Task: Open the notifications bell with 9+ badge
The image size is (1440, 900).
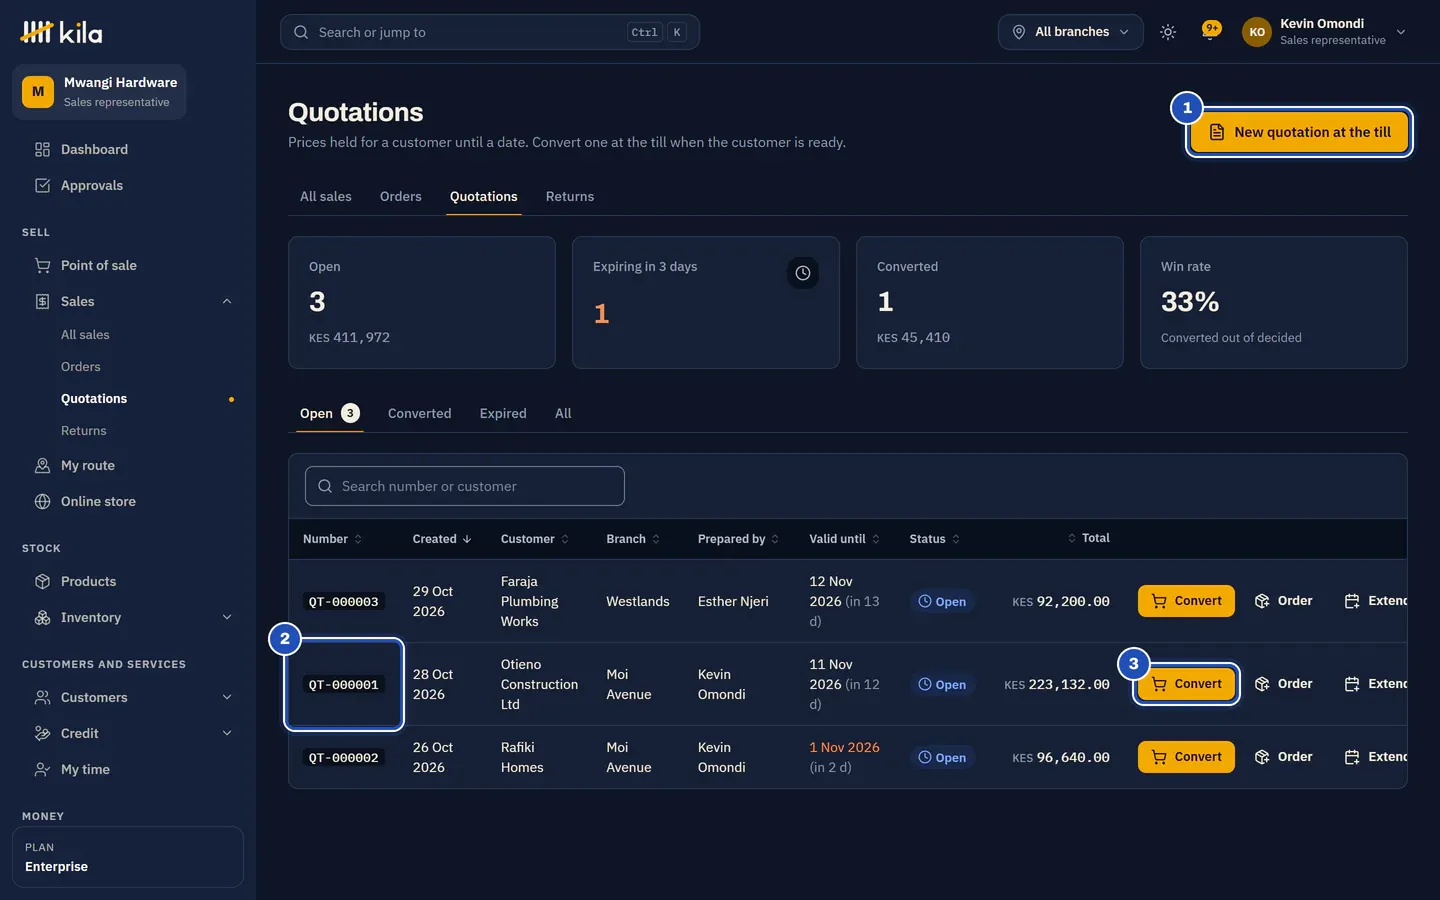Action: pos(1210,32)
